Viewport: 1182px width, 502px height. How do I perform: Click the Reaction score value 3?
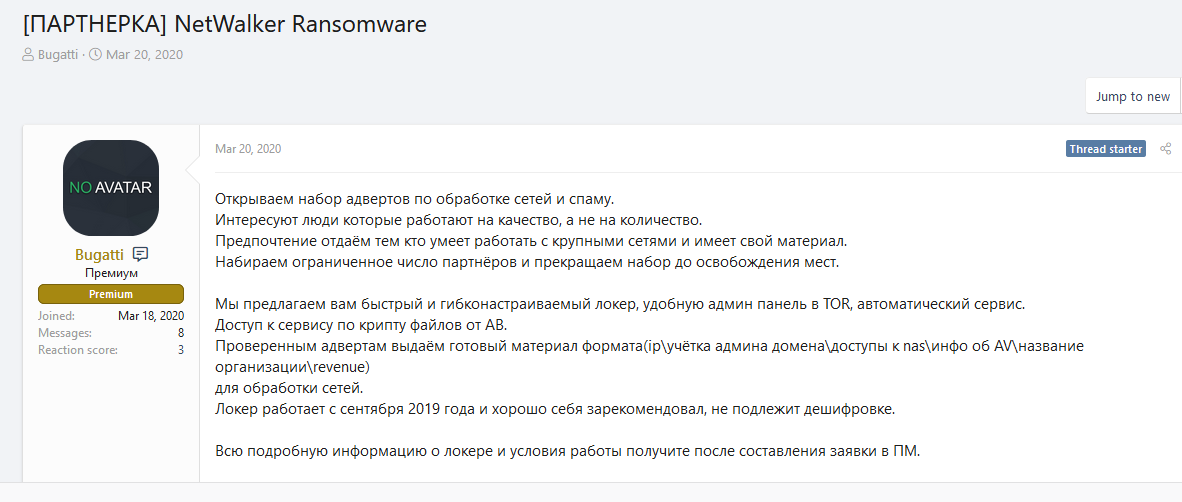pos(180,350)
